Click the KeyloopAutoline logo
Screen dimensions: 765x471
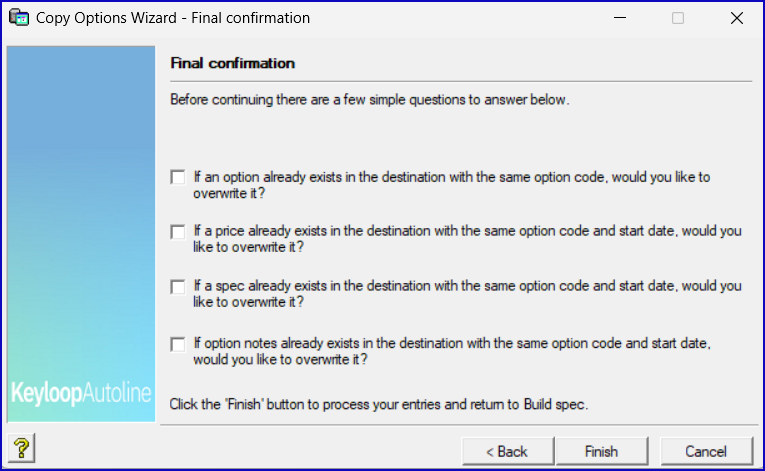point(81,393)
